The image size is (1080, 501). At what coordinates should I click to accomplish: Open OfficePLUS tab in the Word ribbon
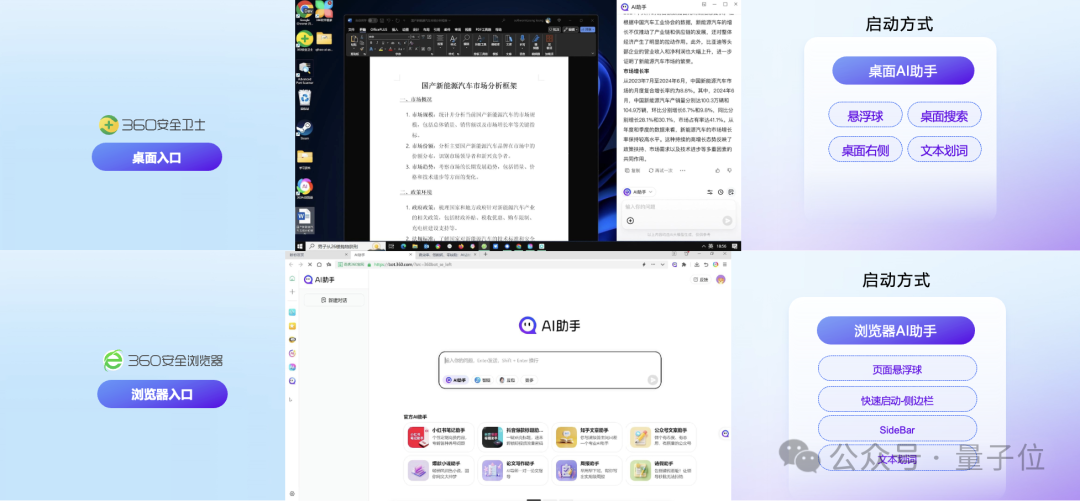click(379, 30)
